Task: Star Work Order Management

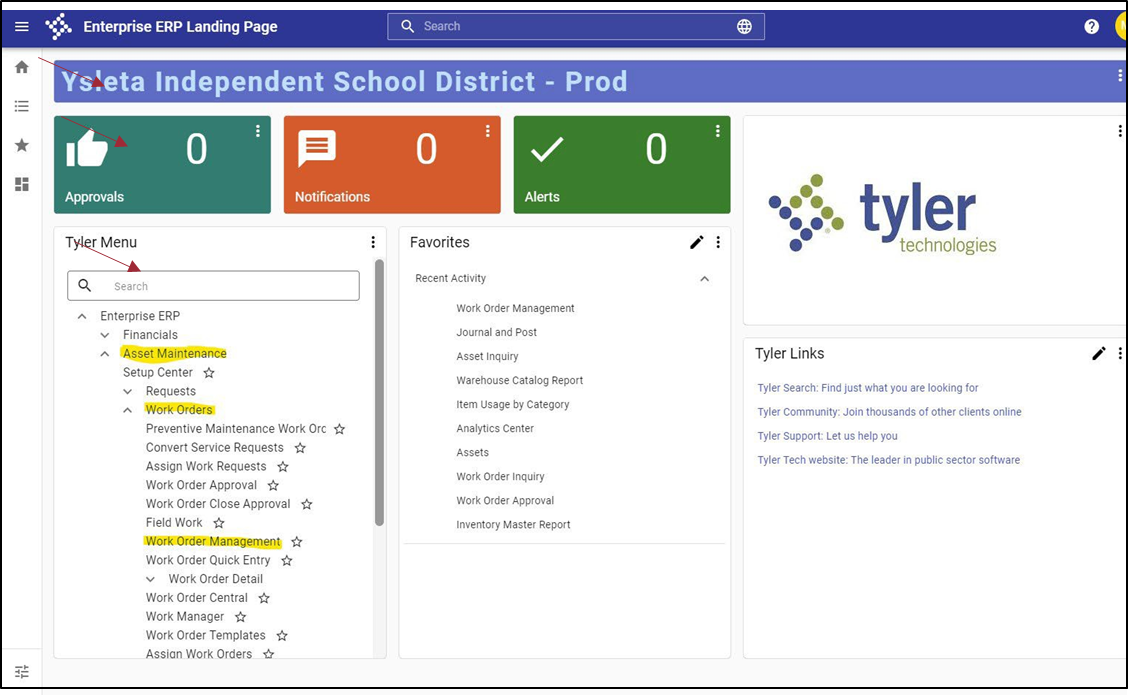Action: click(296, 542)
